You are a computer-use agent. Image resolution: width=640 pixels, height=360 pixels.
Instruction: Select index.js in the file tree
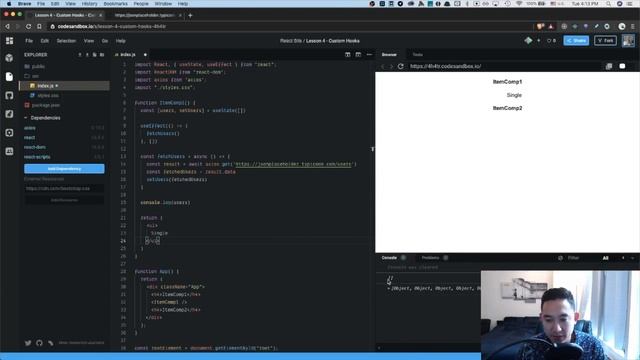(x=64, y=86)
